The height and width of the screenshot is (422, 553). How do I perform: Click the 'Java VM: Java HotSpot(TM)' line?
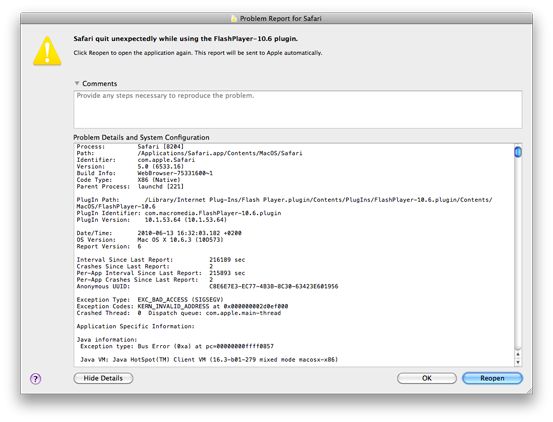click(x=209, y=360)
